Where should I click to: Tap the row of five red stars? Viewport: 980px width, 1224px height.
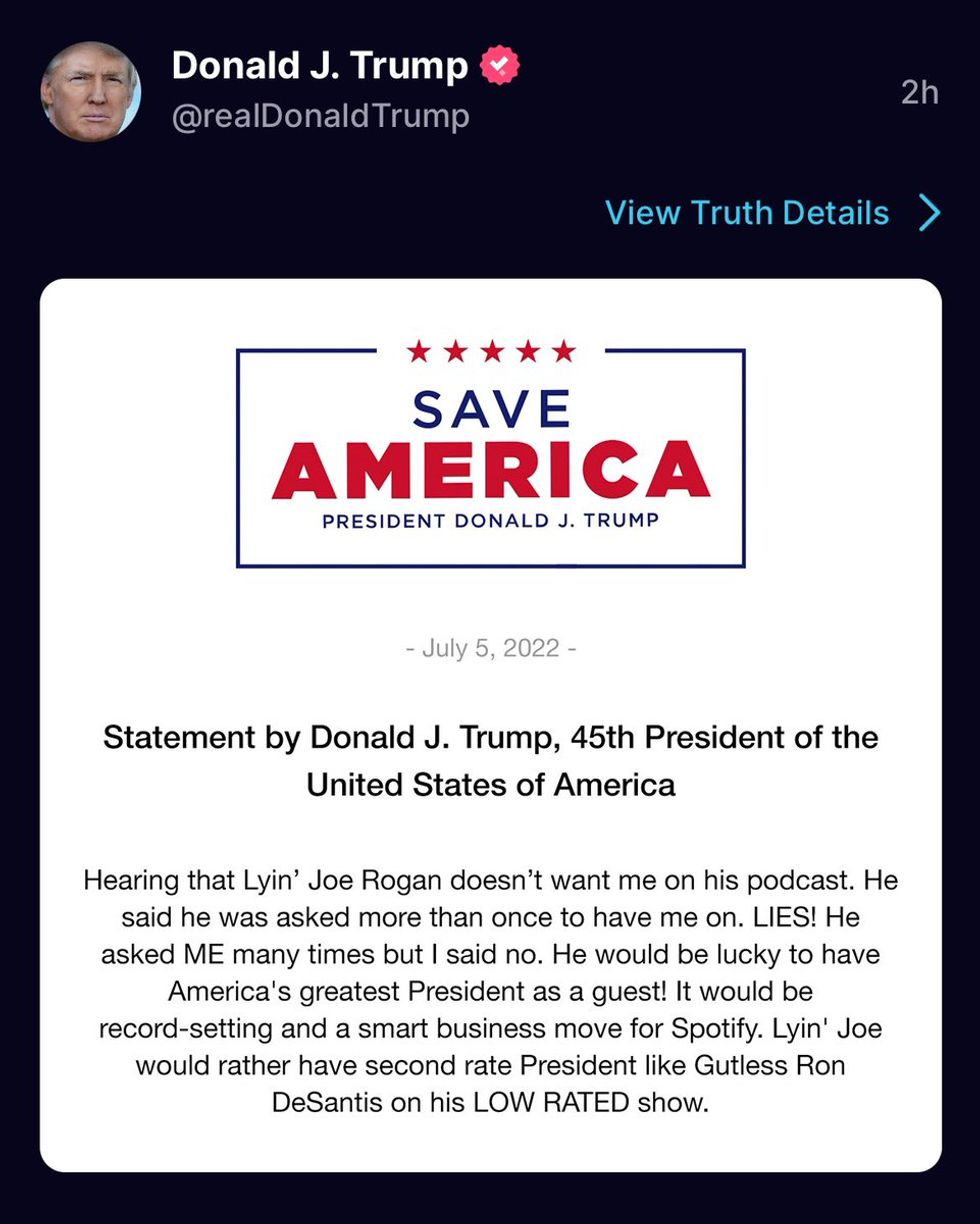tap(491, 351)
